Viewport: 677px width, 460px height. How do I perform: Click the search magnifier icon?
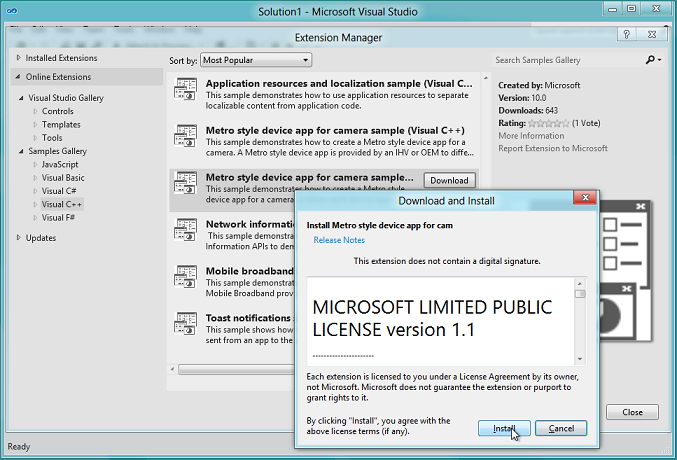tap(650, 60)
